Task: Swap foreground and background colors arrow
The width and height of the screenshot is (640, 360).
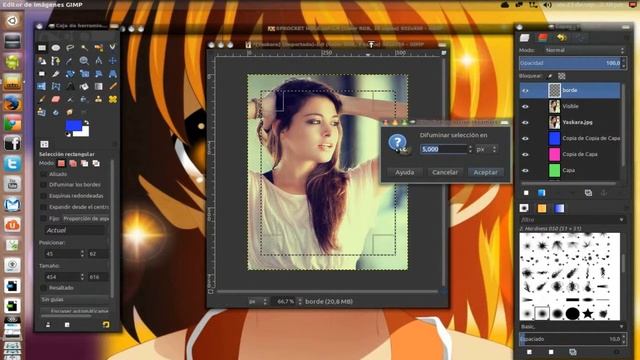Action: (87, 122)
